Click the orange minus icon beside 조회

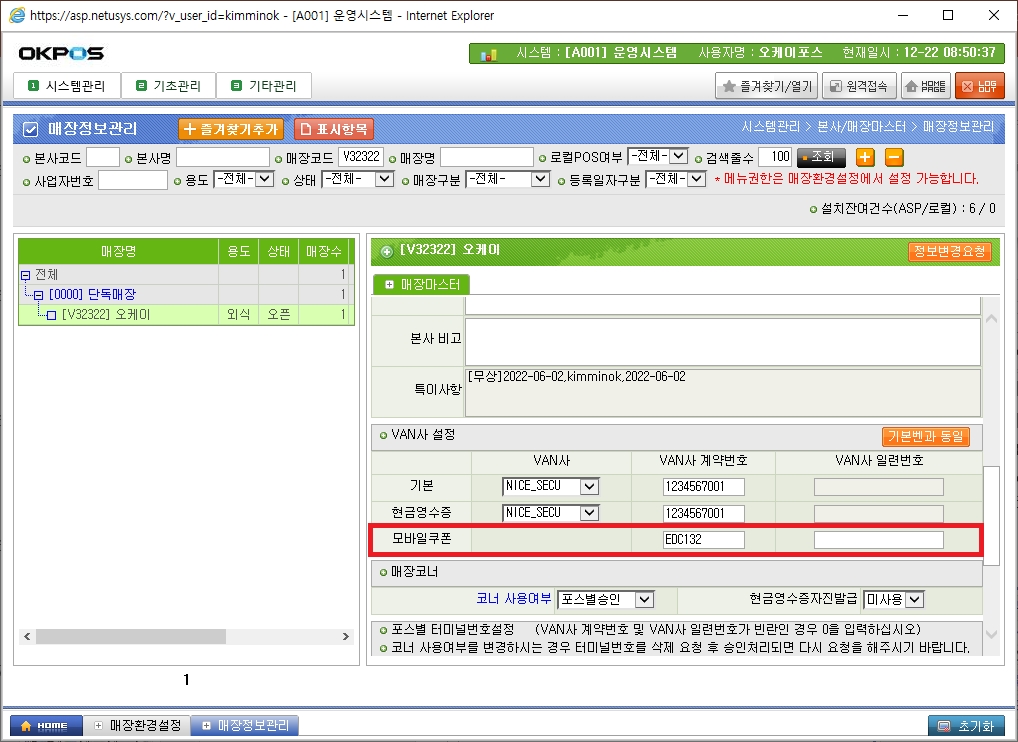[894, 157]
